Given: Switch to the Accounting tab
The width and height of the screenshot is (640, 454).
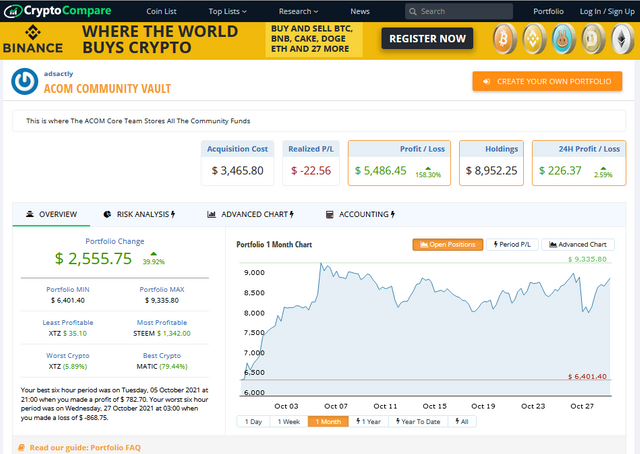Looking at the screenshot, I should point(360,214).
